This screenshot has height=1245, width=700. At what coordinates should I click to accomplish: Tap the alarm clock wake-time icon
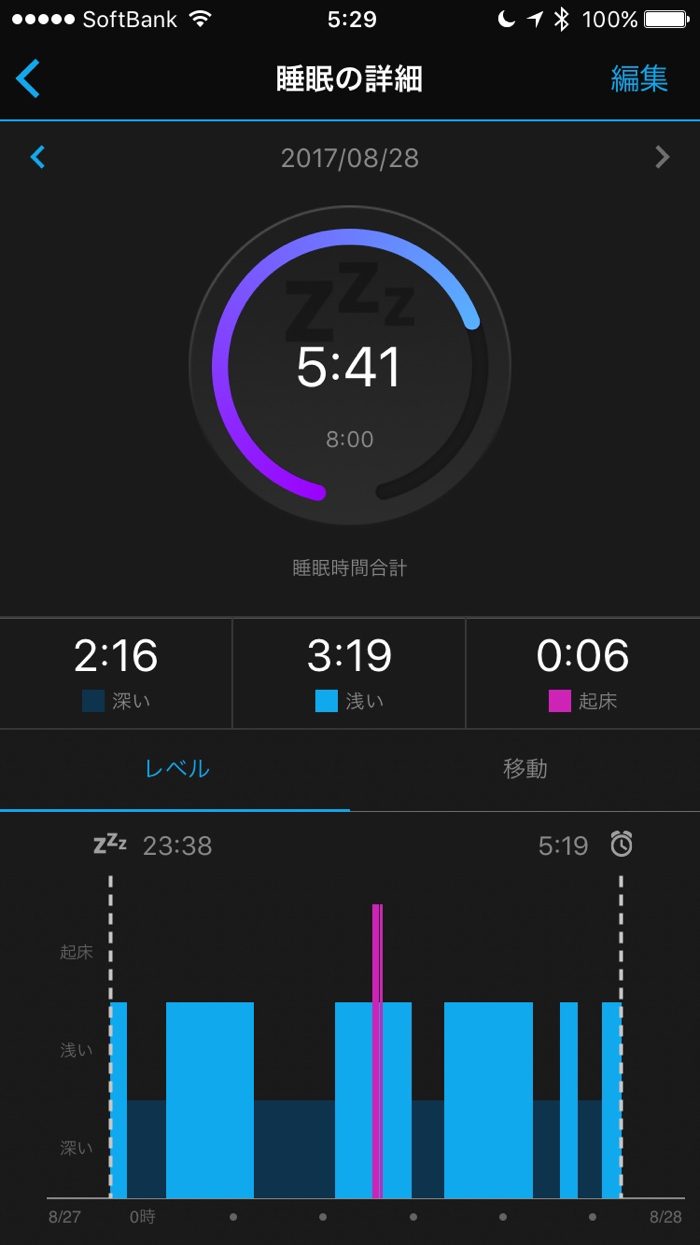click(622, 845)
